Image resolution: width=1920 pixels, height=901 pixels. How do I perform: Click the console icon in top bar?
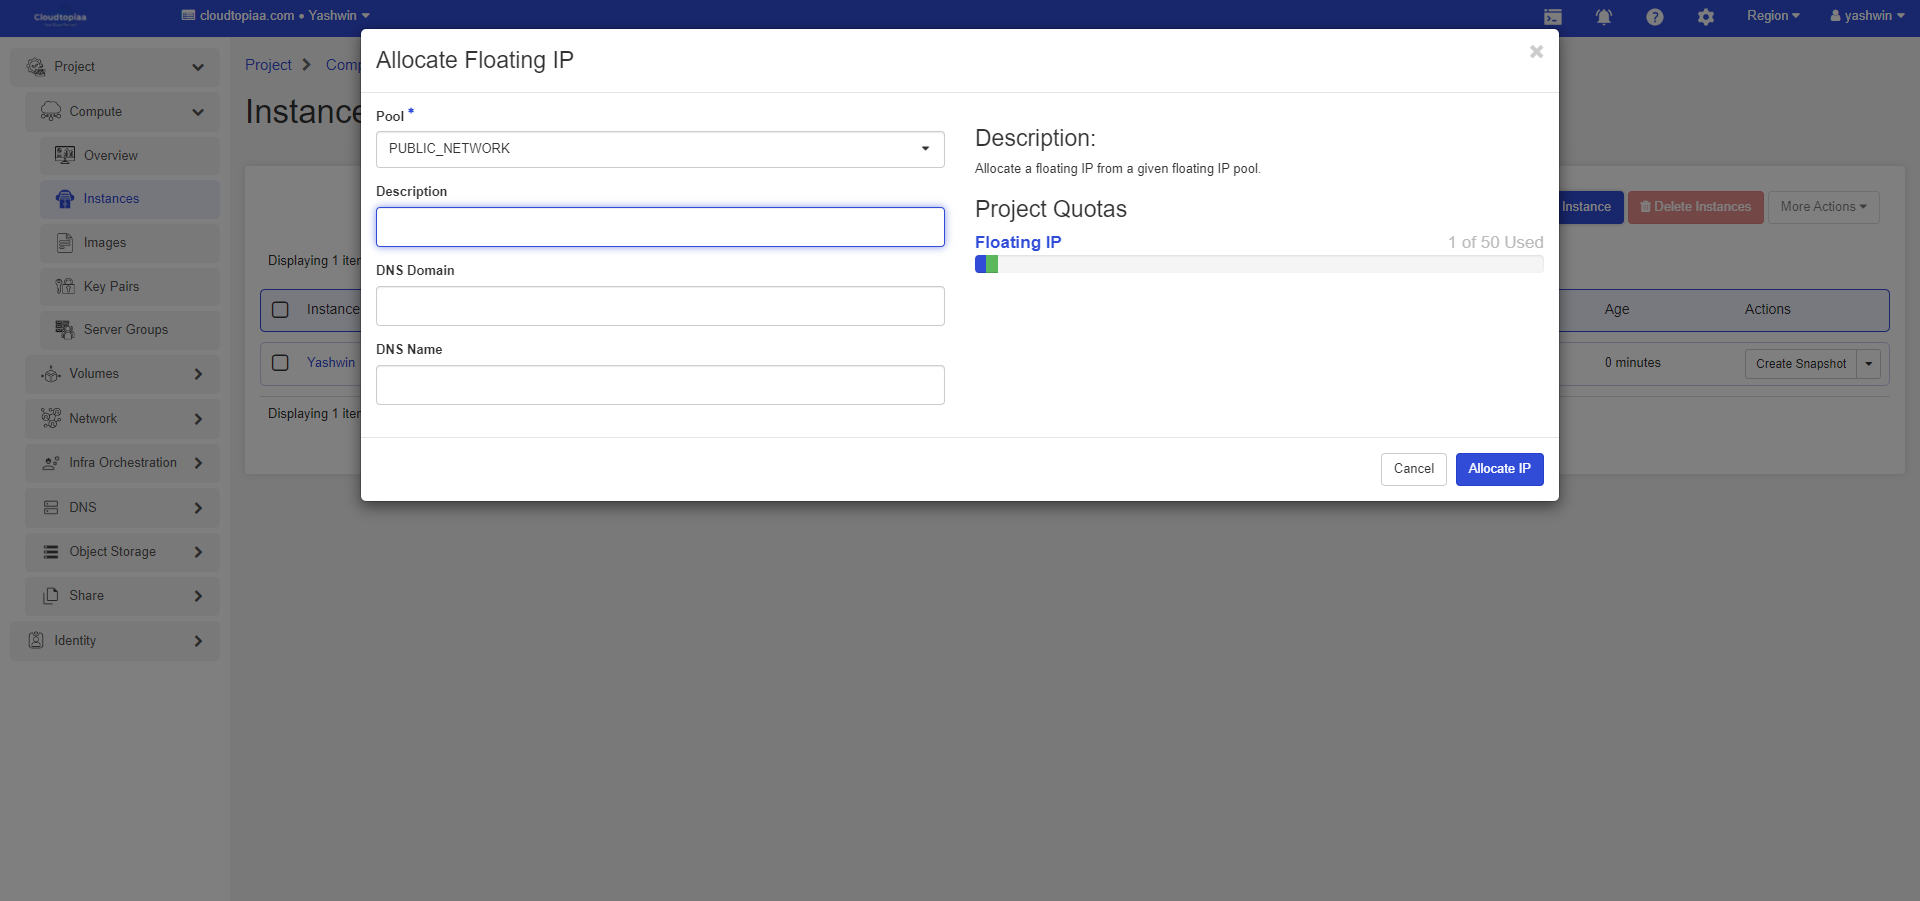point(1552,17)
